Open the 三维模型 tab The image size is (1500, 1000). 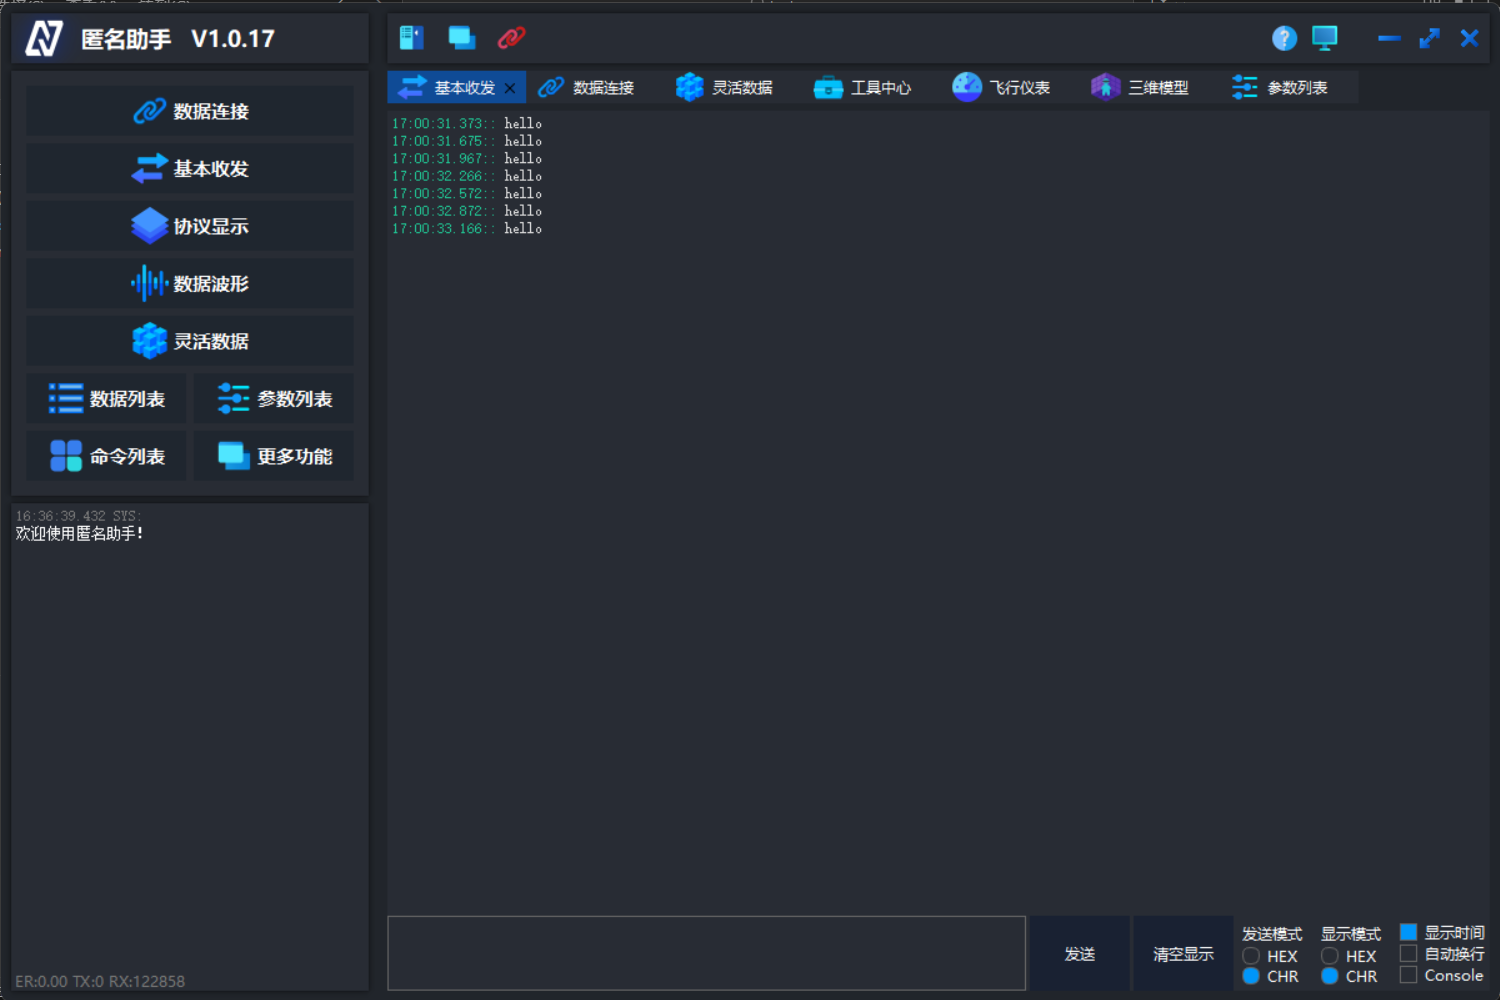click(x=1141, y=87)
